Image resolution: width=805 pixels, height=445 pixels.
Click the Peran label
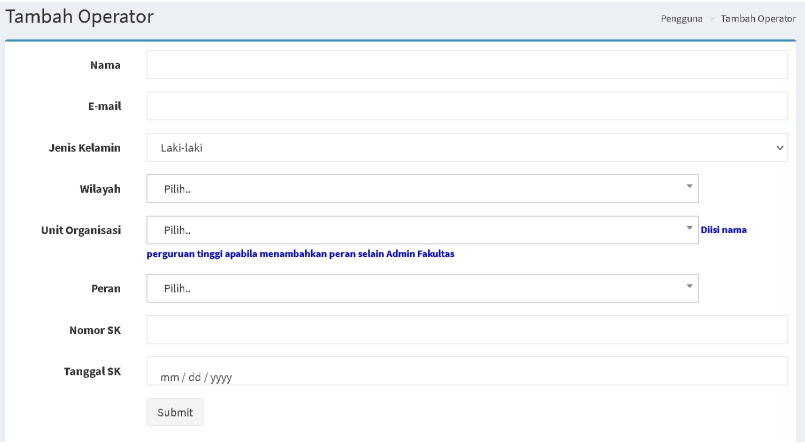pyautogui.click(x=106, y=288)
